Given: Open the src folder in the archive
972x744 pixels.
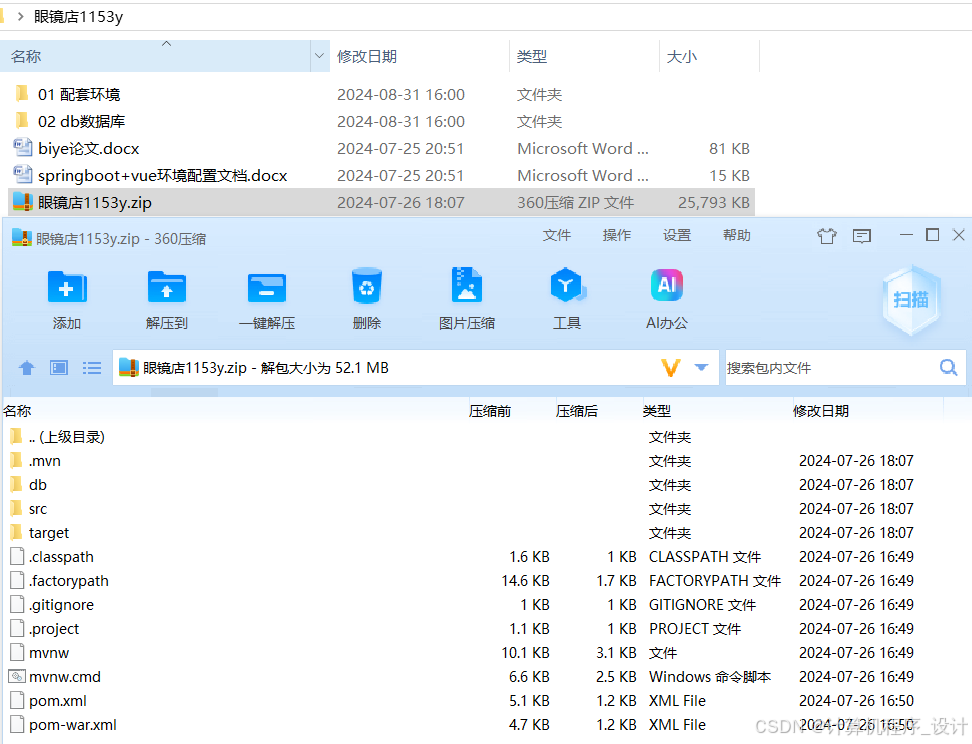Looking at the screenshot, I should [37, 508].
